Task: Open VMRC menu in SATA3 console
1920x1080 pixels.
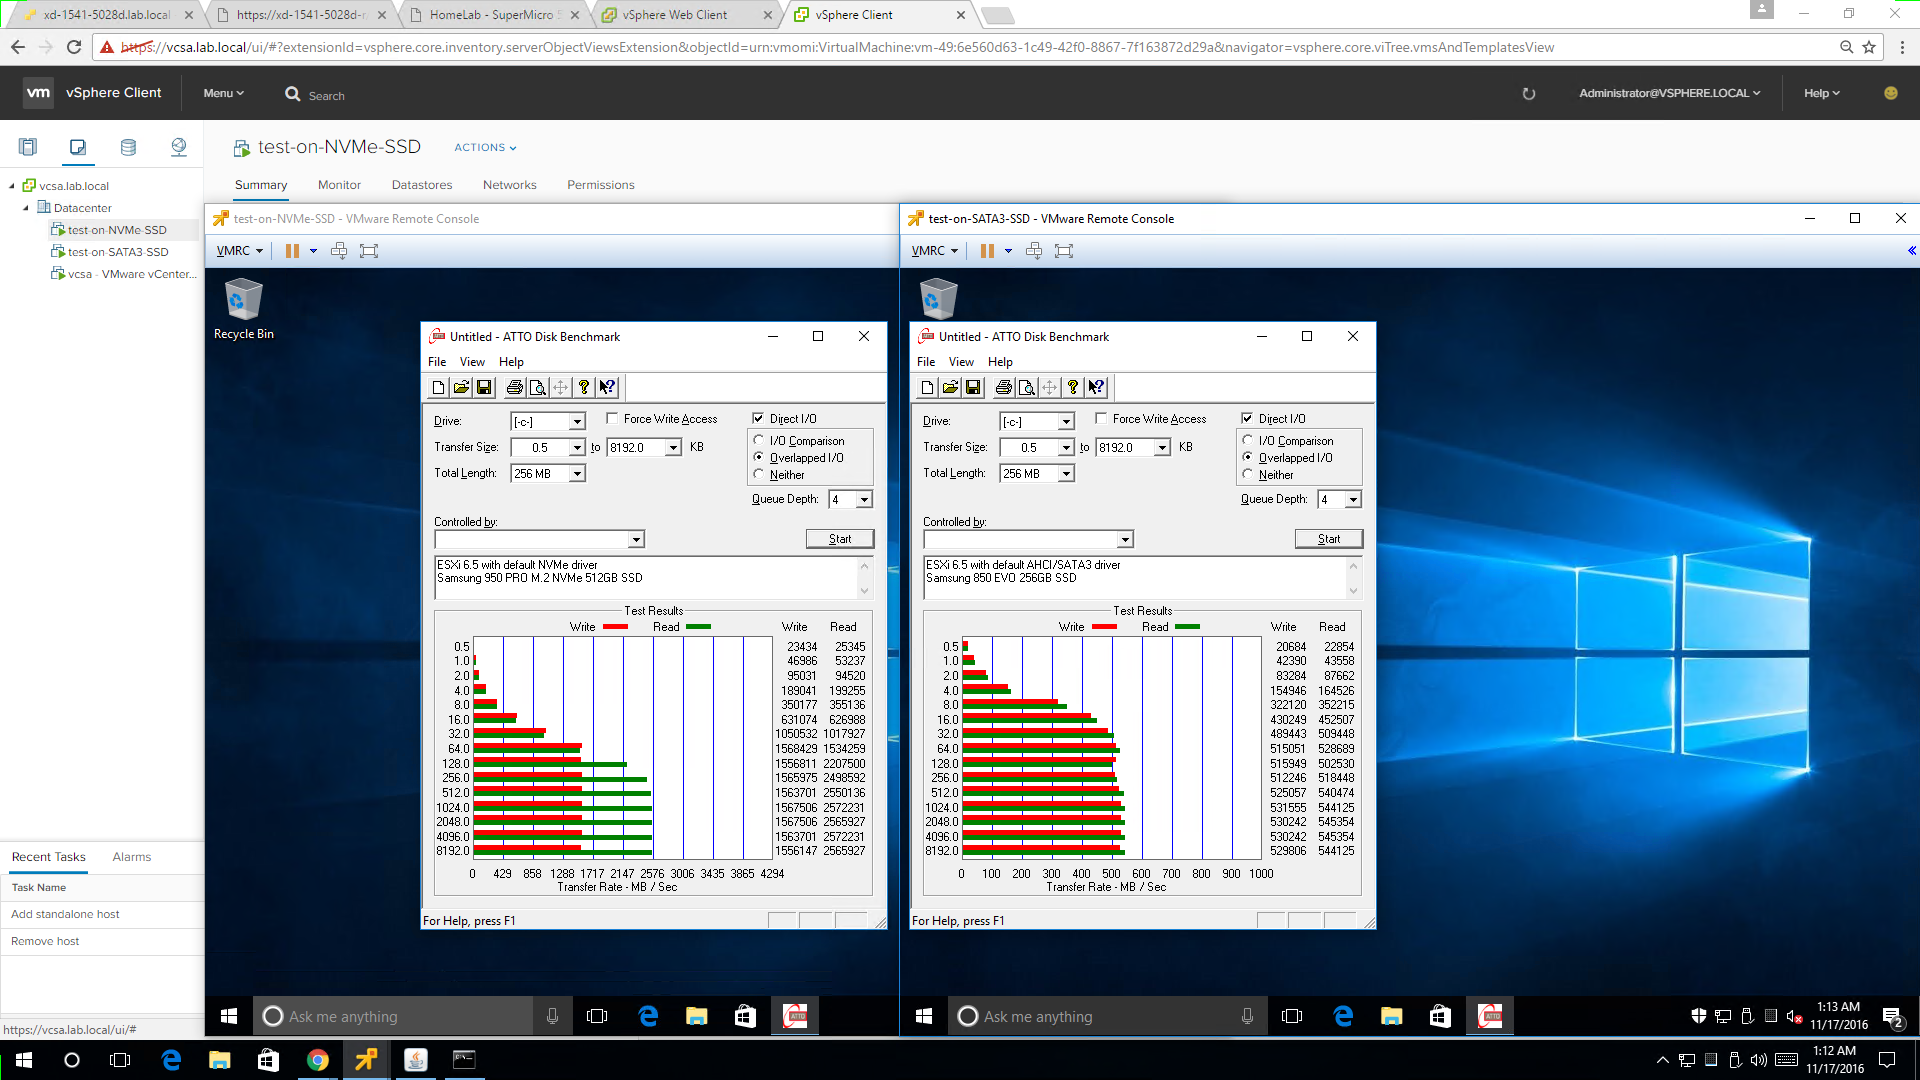Action: (934, 251)
